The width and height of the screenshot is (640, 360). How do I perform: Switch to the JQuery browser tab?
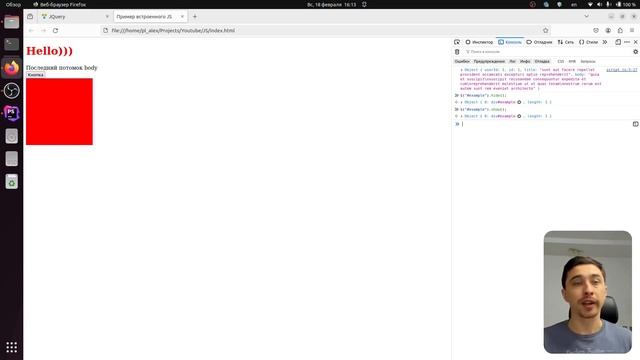click(75, 17)
